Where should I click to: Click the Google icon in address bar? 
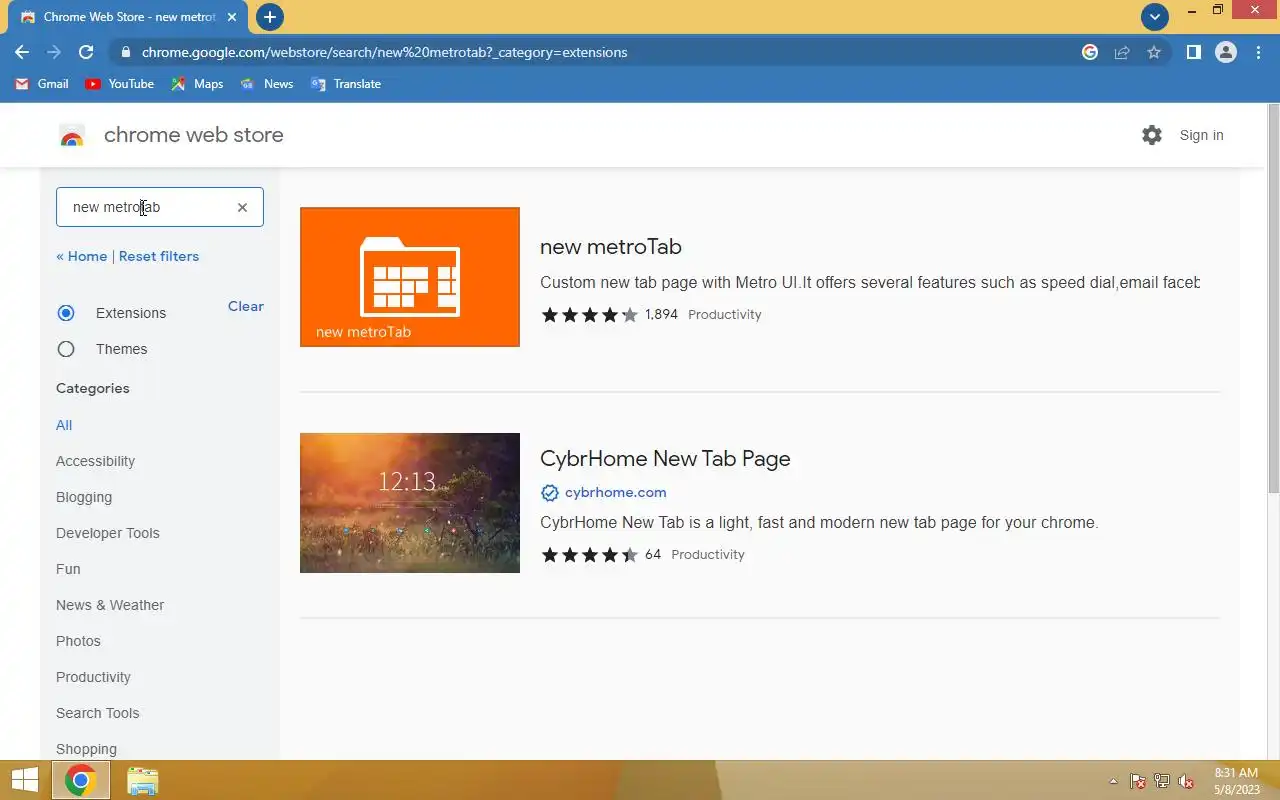point(1090,52)
